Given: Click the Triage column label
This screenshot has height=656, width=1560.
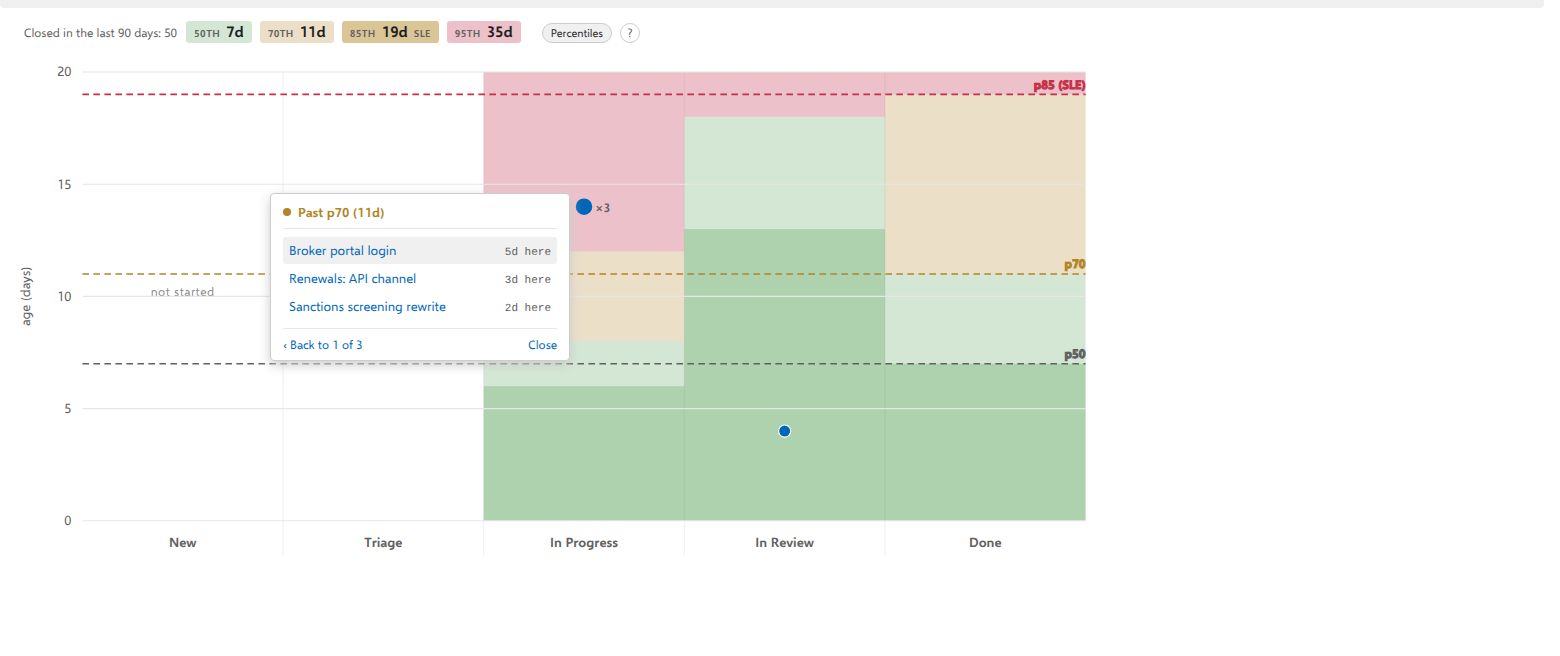Looking at the screenshot, I should (x=383, y=543).
